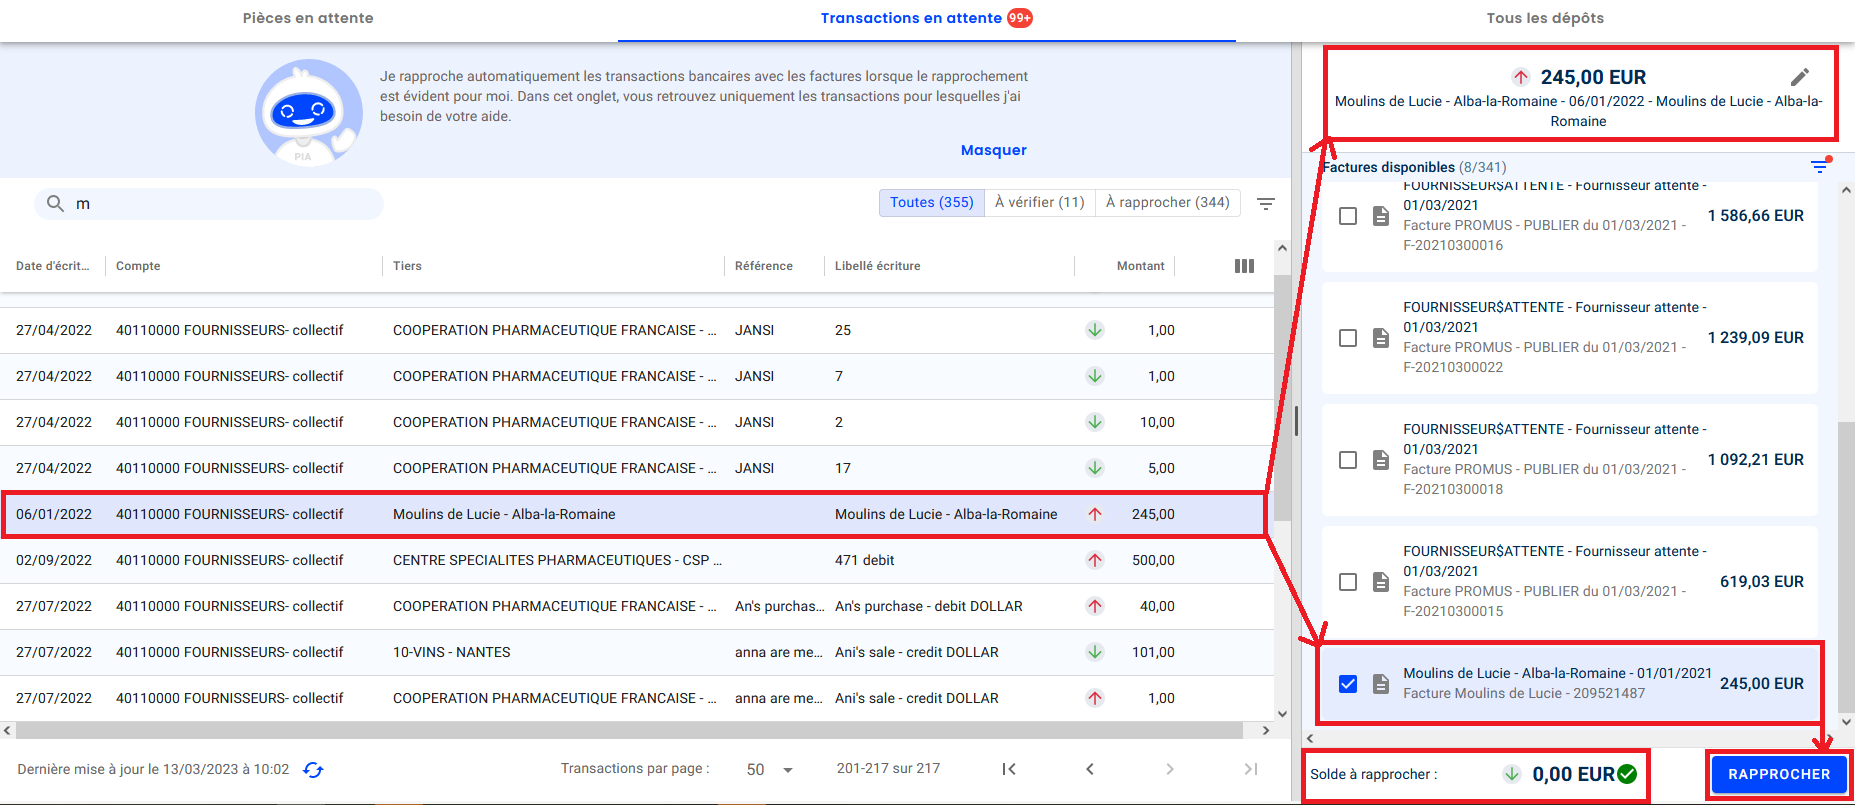Click the transactions table horizontal scrollbar
The width and height of the screenshot is (1855, 805).
(630, 730)
